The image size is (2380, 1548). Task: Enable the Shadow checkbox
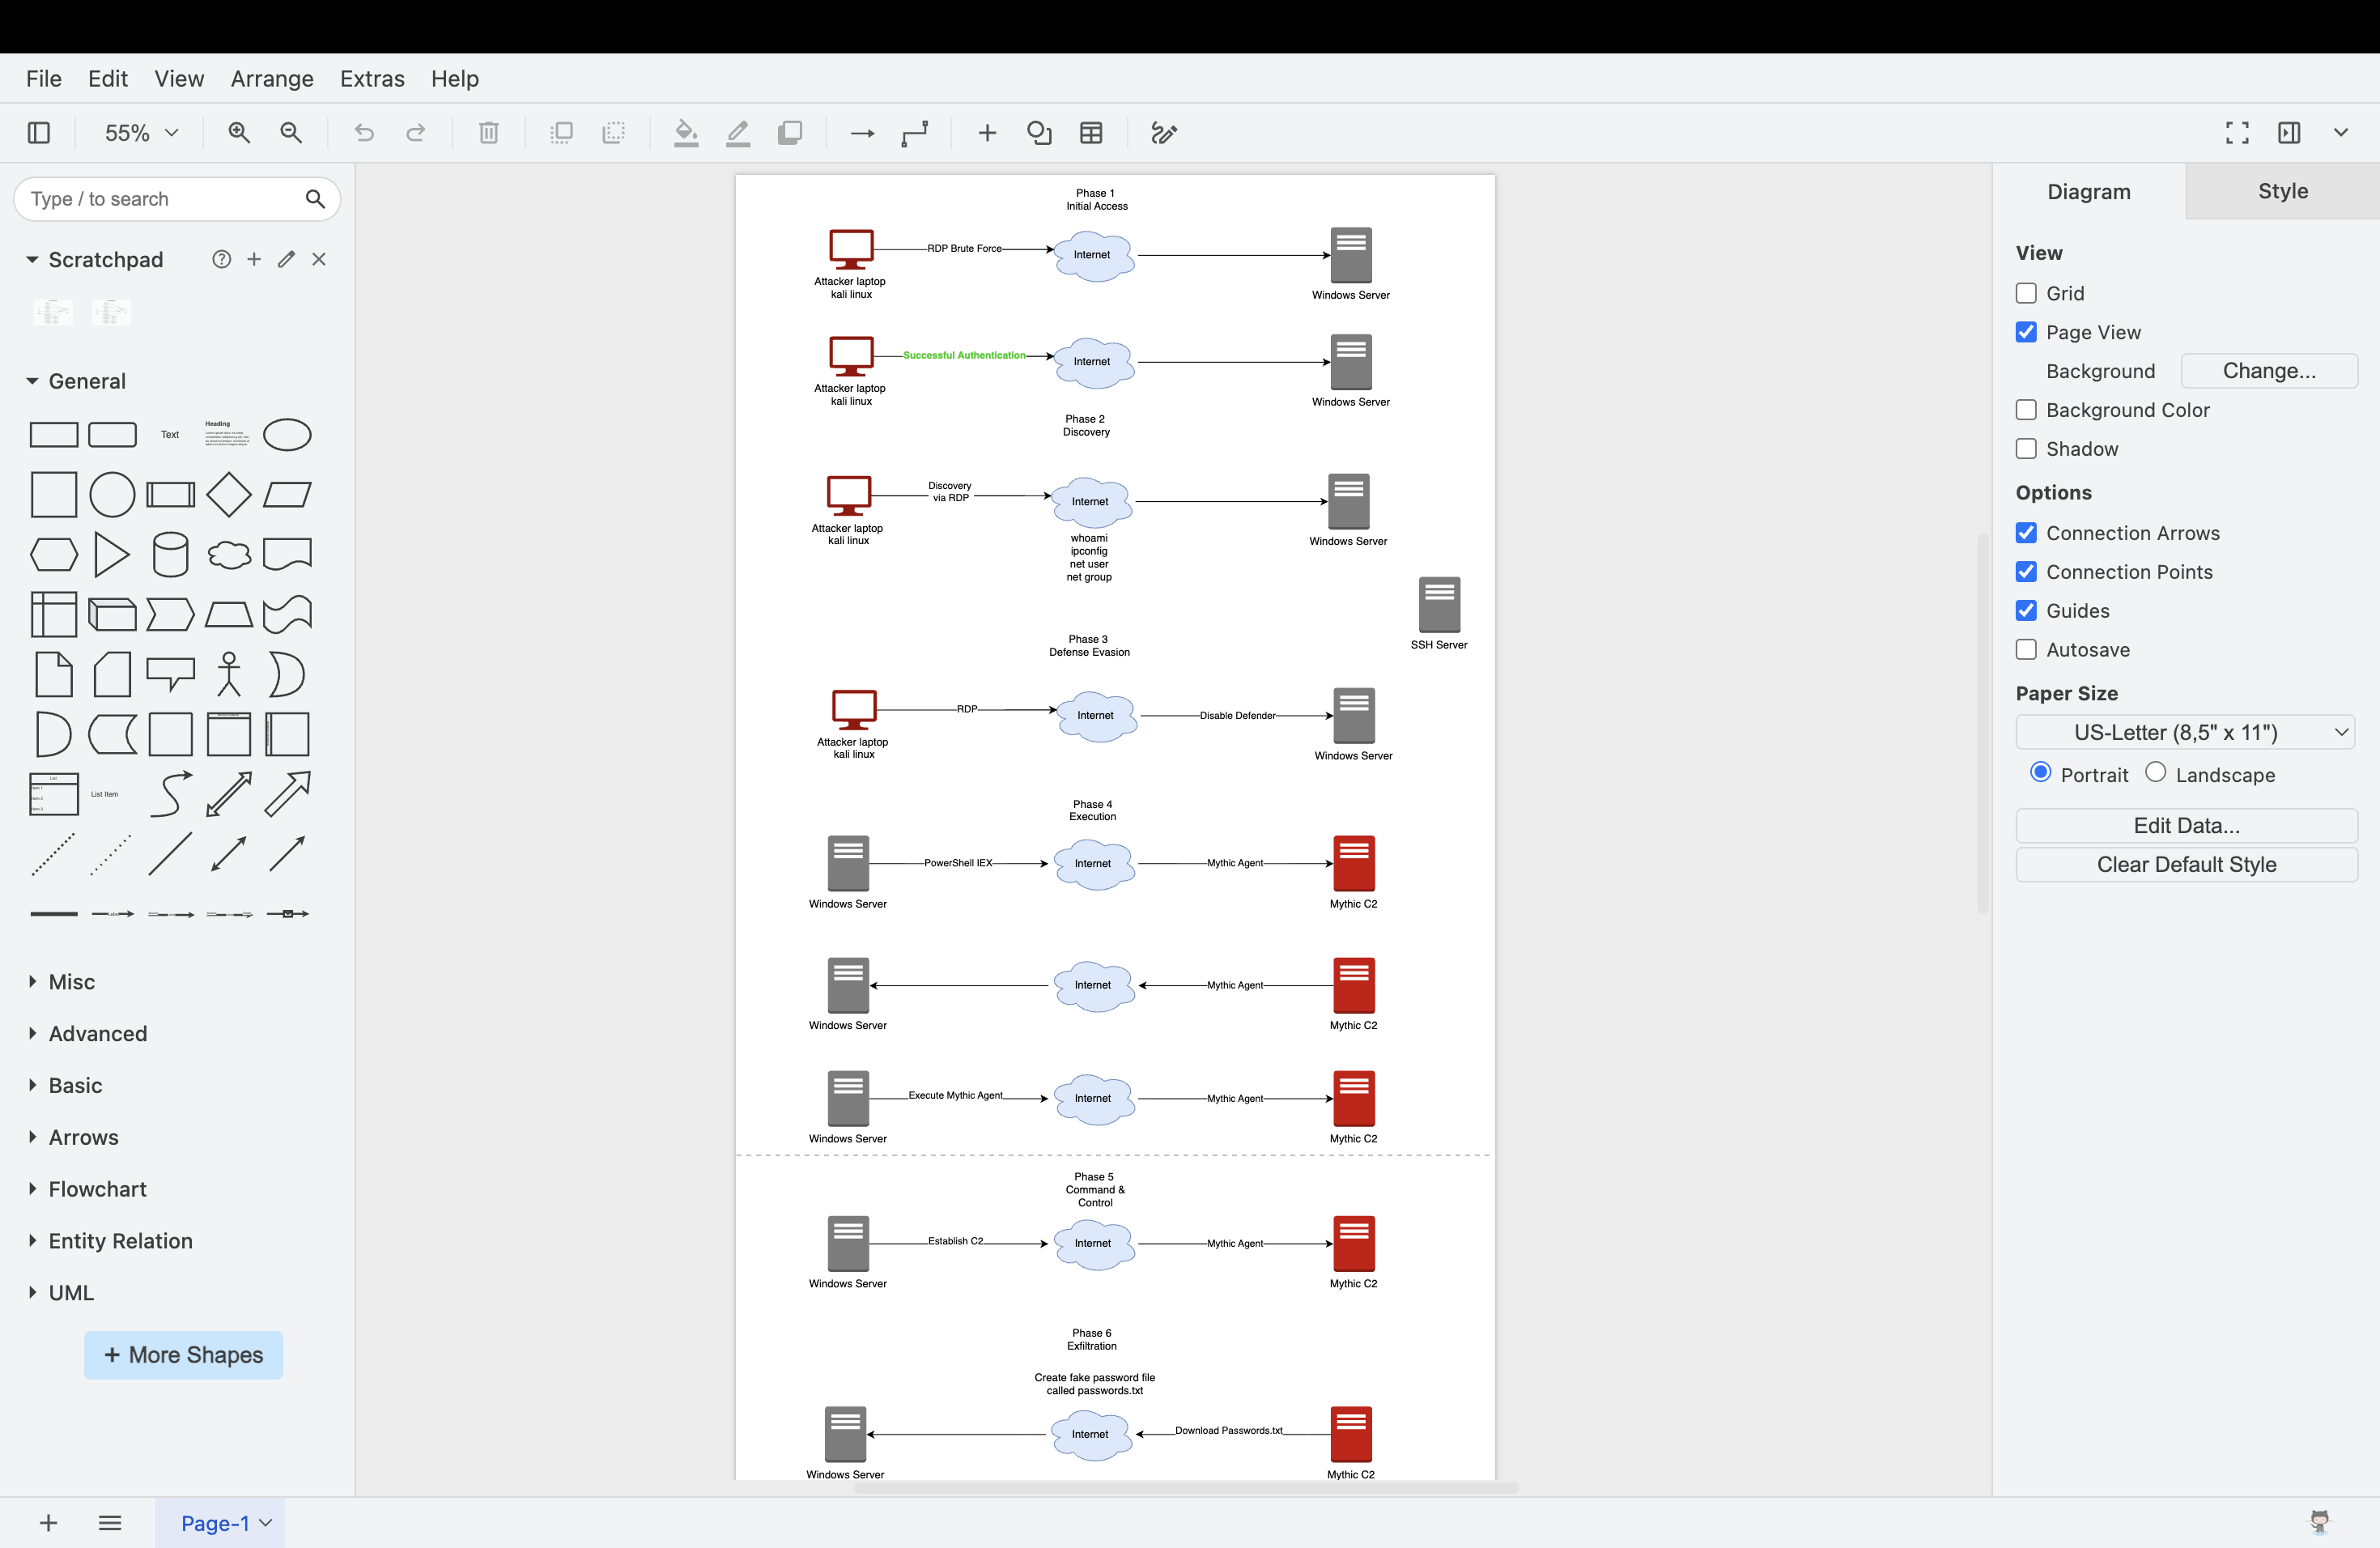2026,449
